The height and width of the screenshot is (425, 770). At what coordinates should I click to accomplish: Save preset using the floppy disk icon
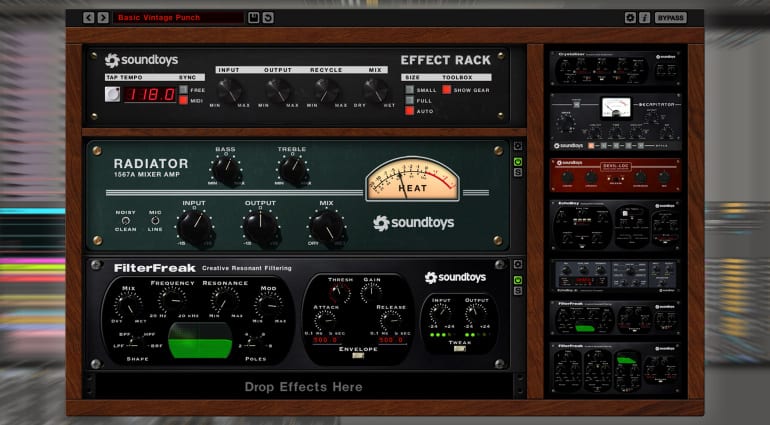coord(254,17)
